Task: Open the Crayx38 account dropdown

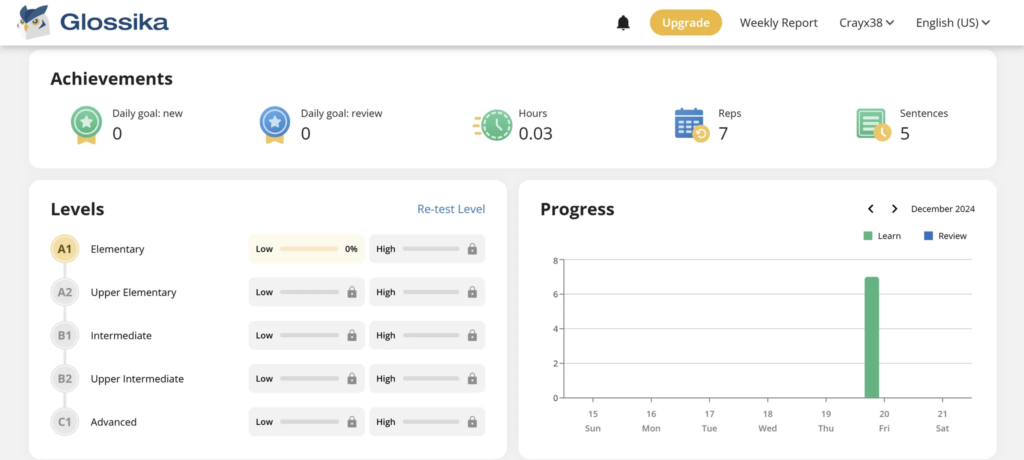Action: coord(867,23)
